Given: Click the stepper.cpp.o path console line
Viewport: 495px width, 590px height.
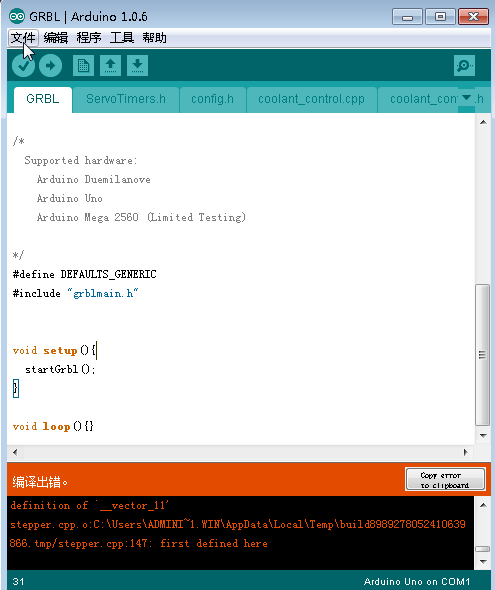Looking at the screenshot, I should 238,525.
